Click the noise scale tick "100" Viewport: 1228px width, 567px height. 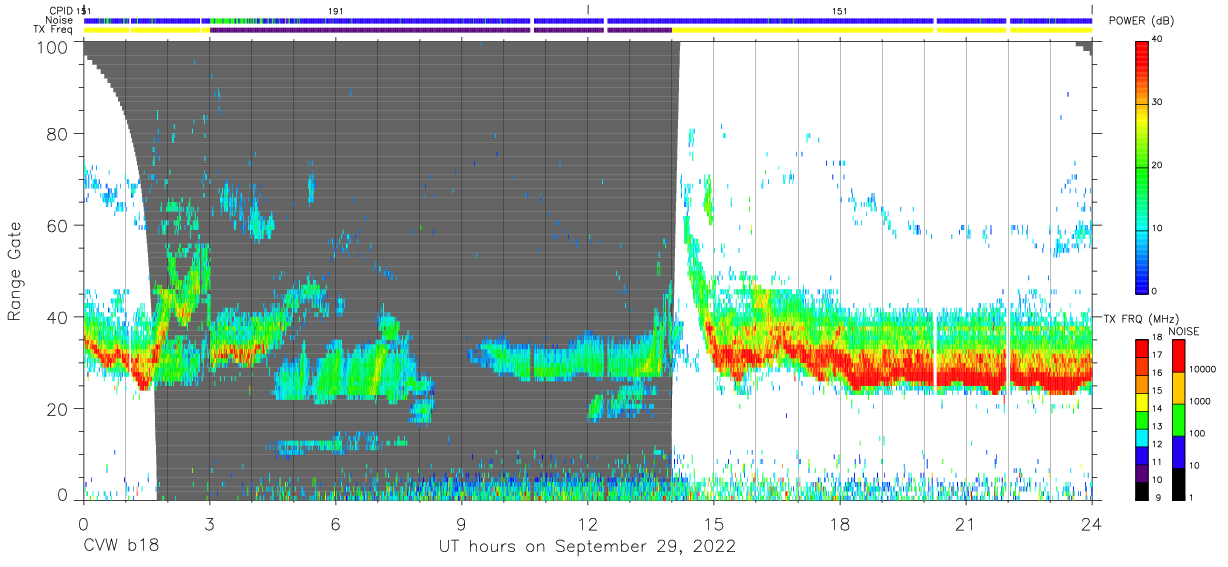pos(1196,434)
